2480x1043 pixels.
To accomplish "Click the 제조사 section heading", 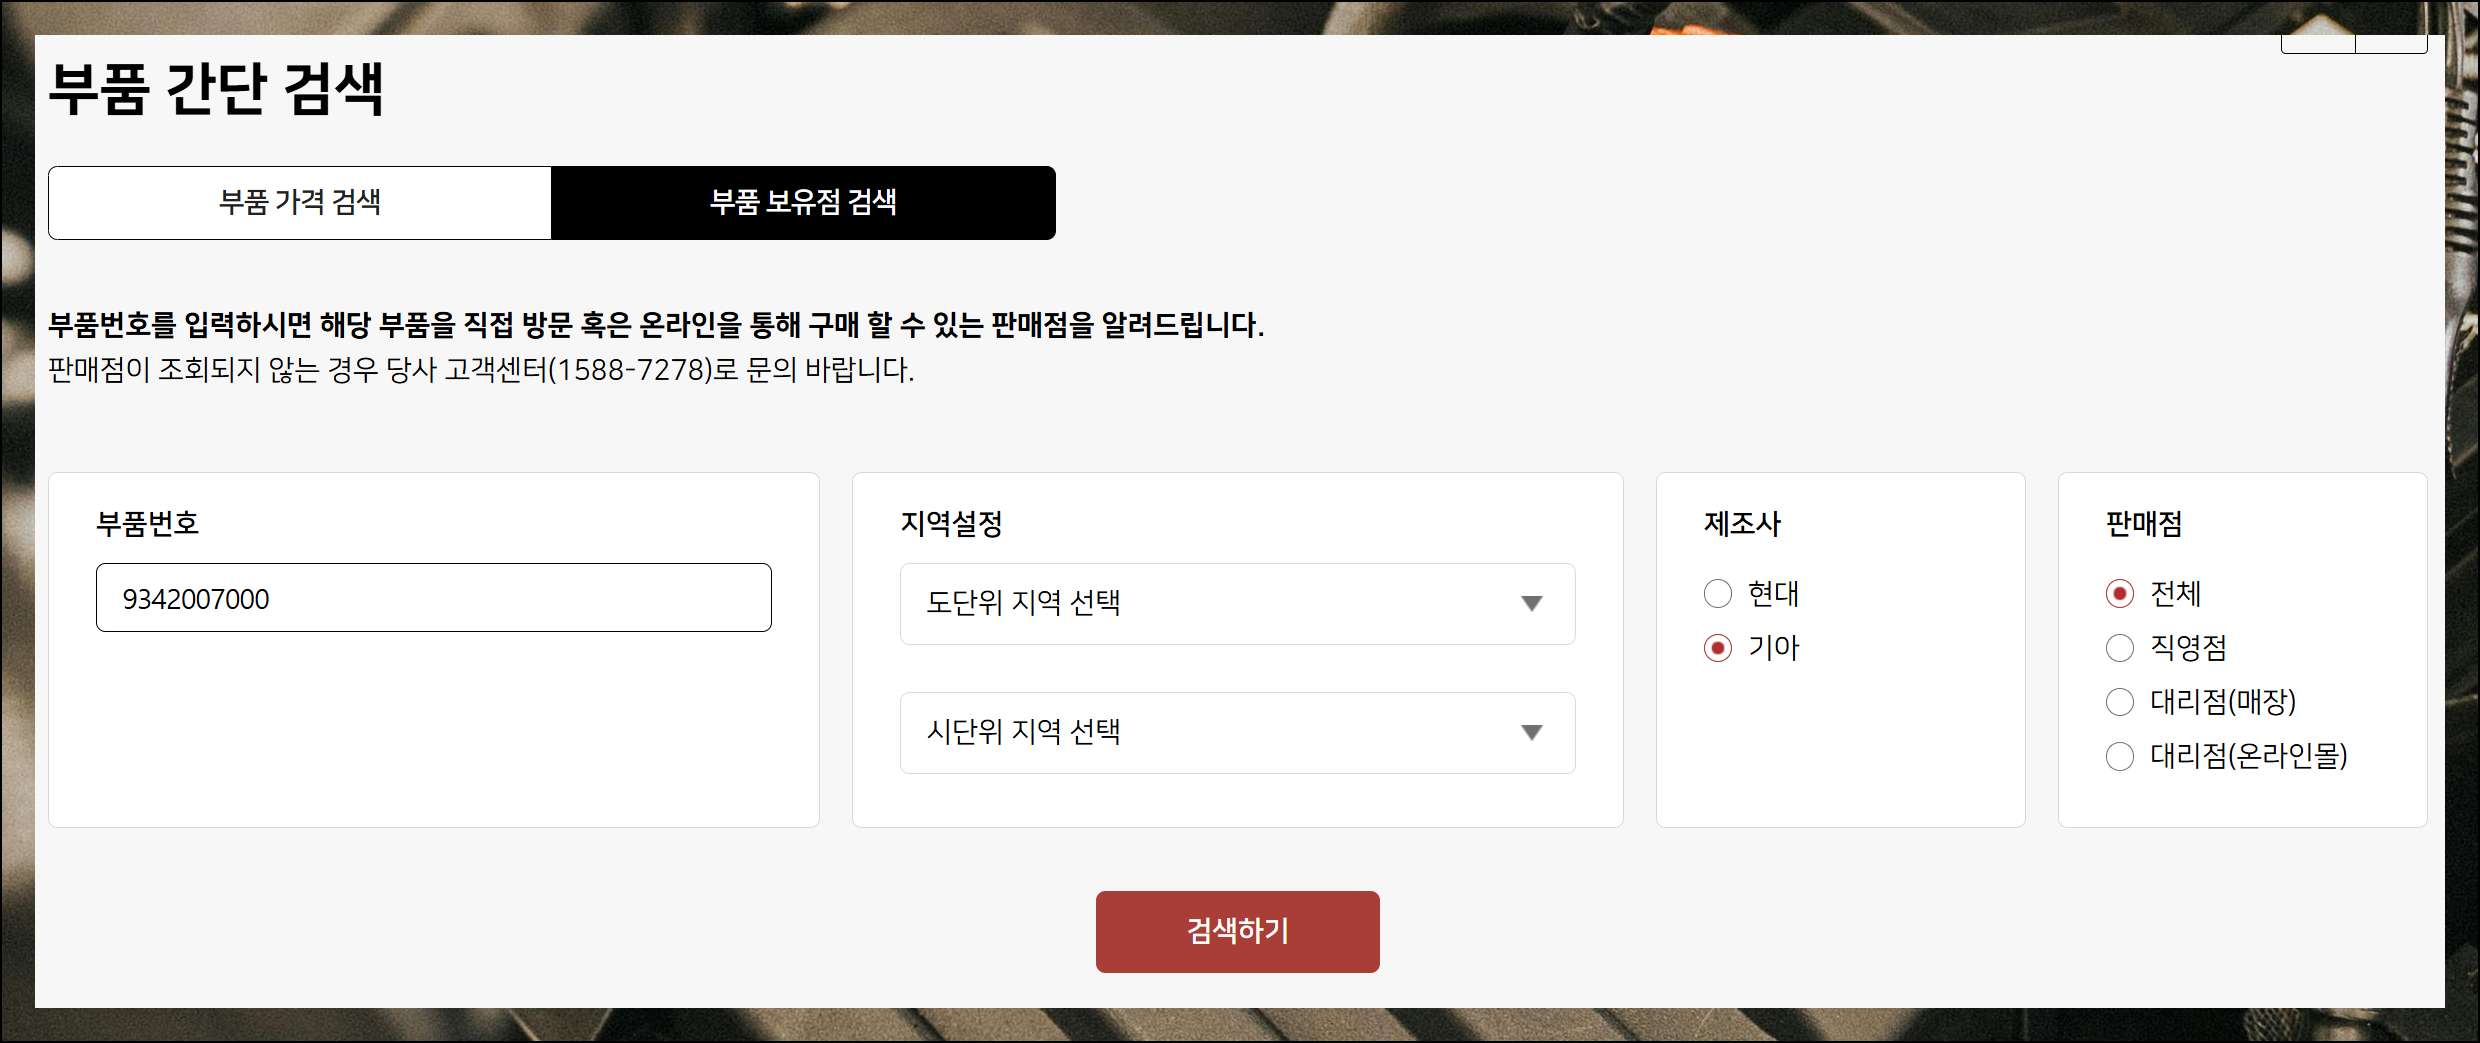I will tap(1743, 524).
